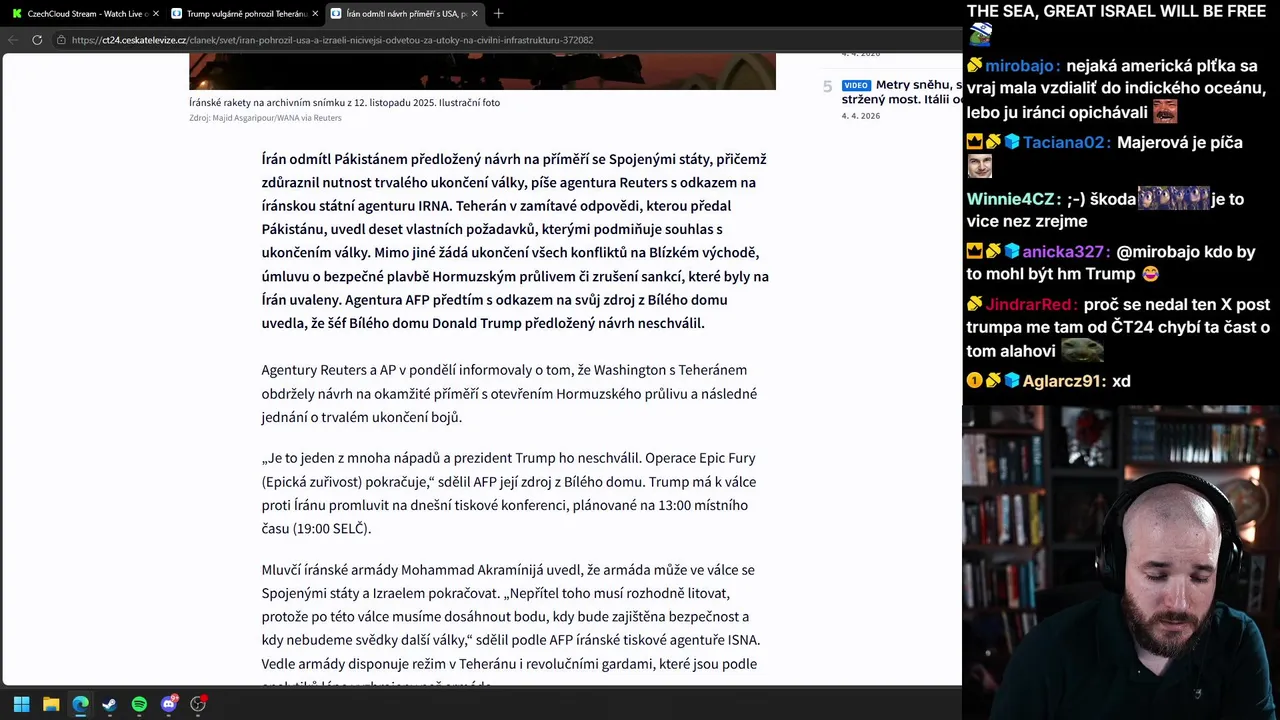Open Spotify from the taskbar
1280x720 pixels.
tap(139, 704)
